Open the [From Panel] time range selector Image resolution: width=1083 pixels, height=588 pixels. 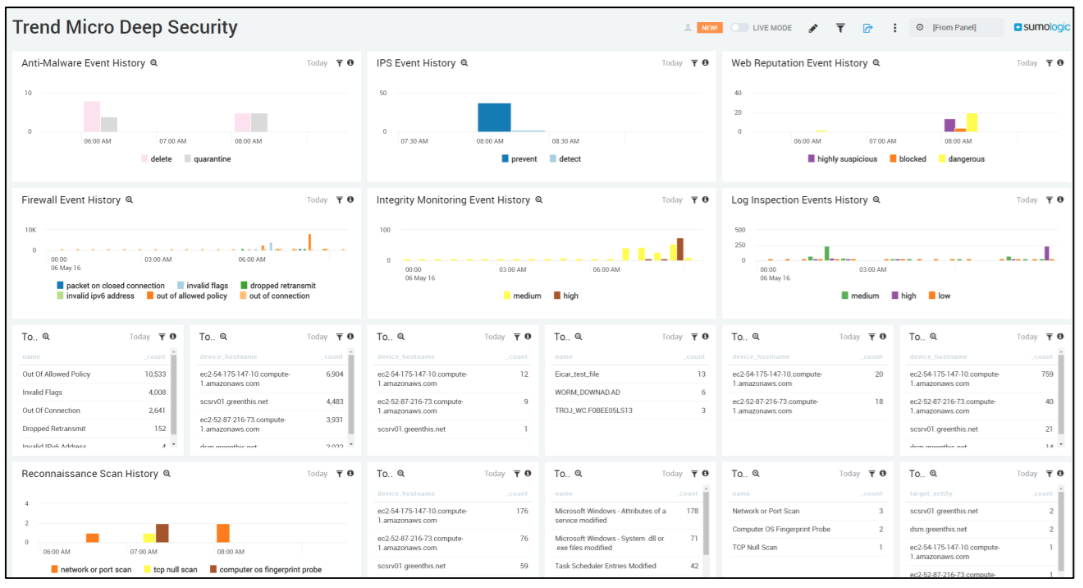tap(957, 28)
